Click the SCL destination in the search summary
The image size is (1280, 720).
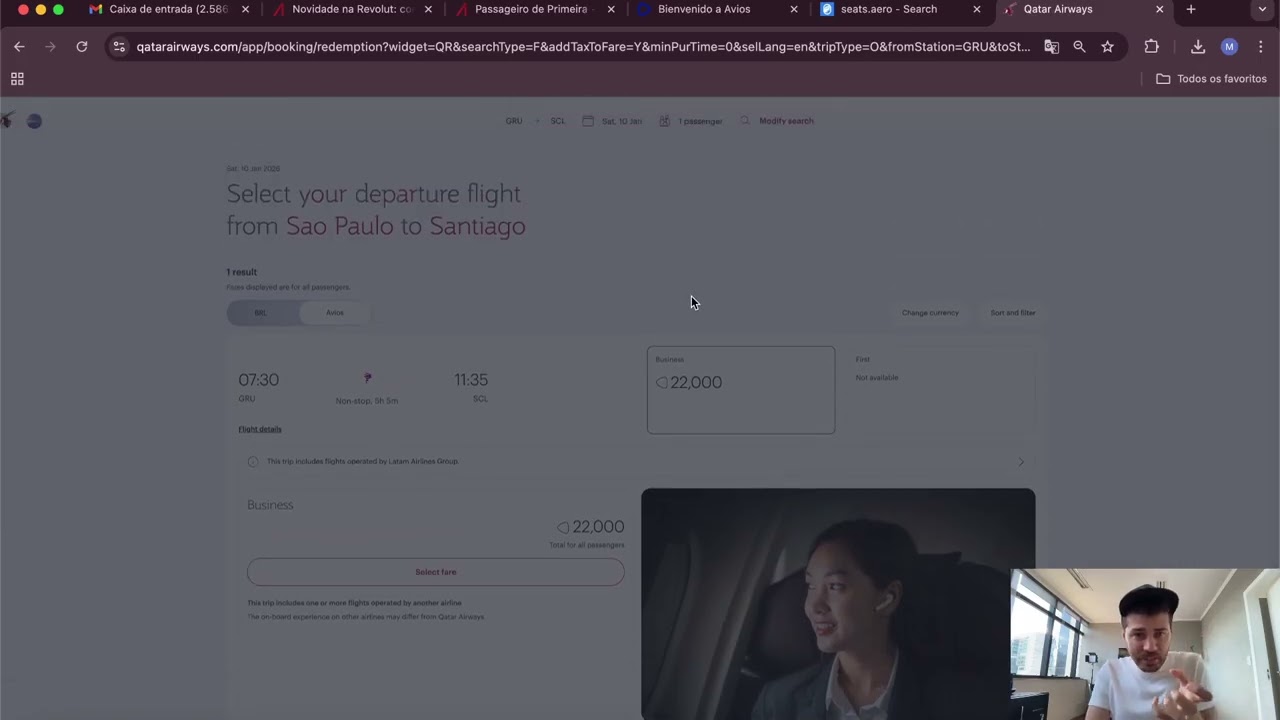558,121
